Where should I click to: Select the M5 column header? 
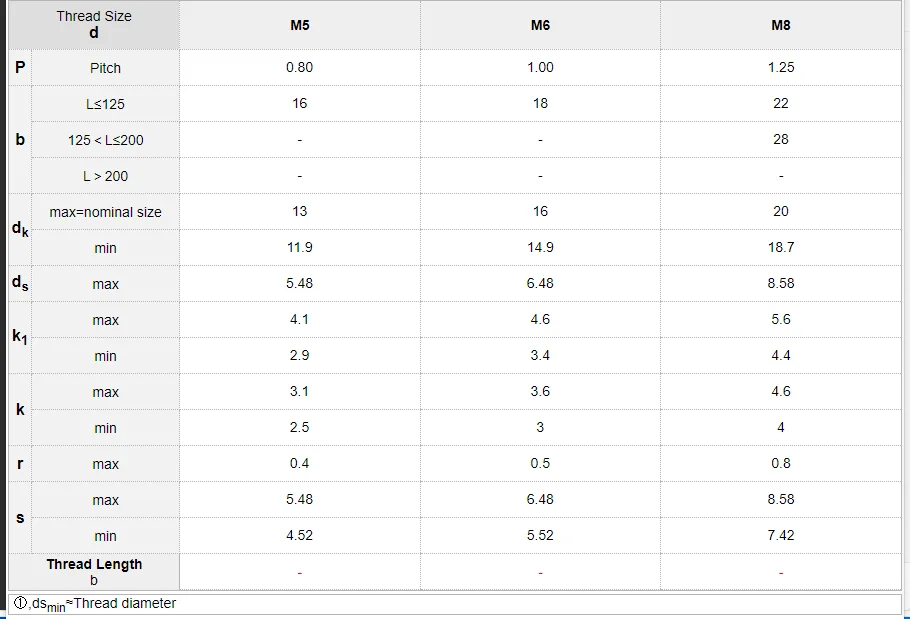point(299,25)
